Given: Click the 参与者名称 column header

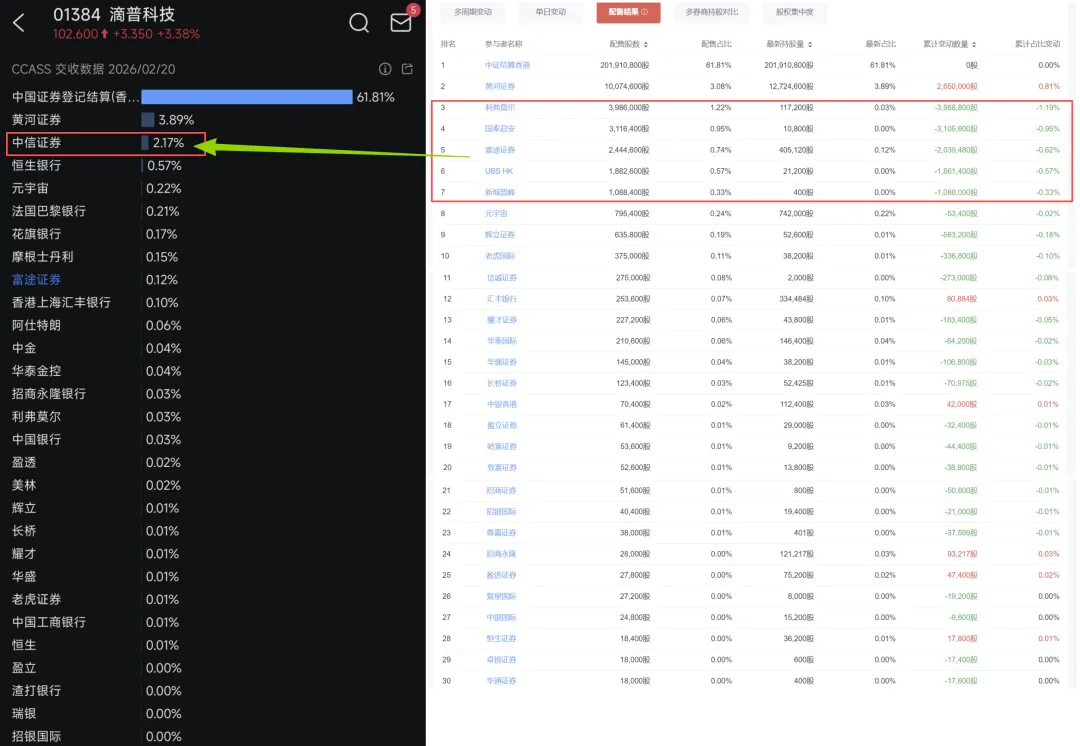Looking at the screenshot, I should 503,44.
